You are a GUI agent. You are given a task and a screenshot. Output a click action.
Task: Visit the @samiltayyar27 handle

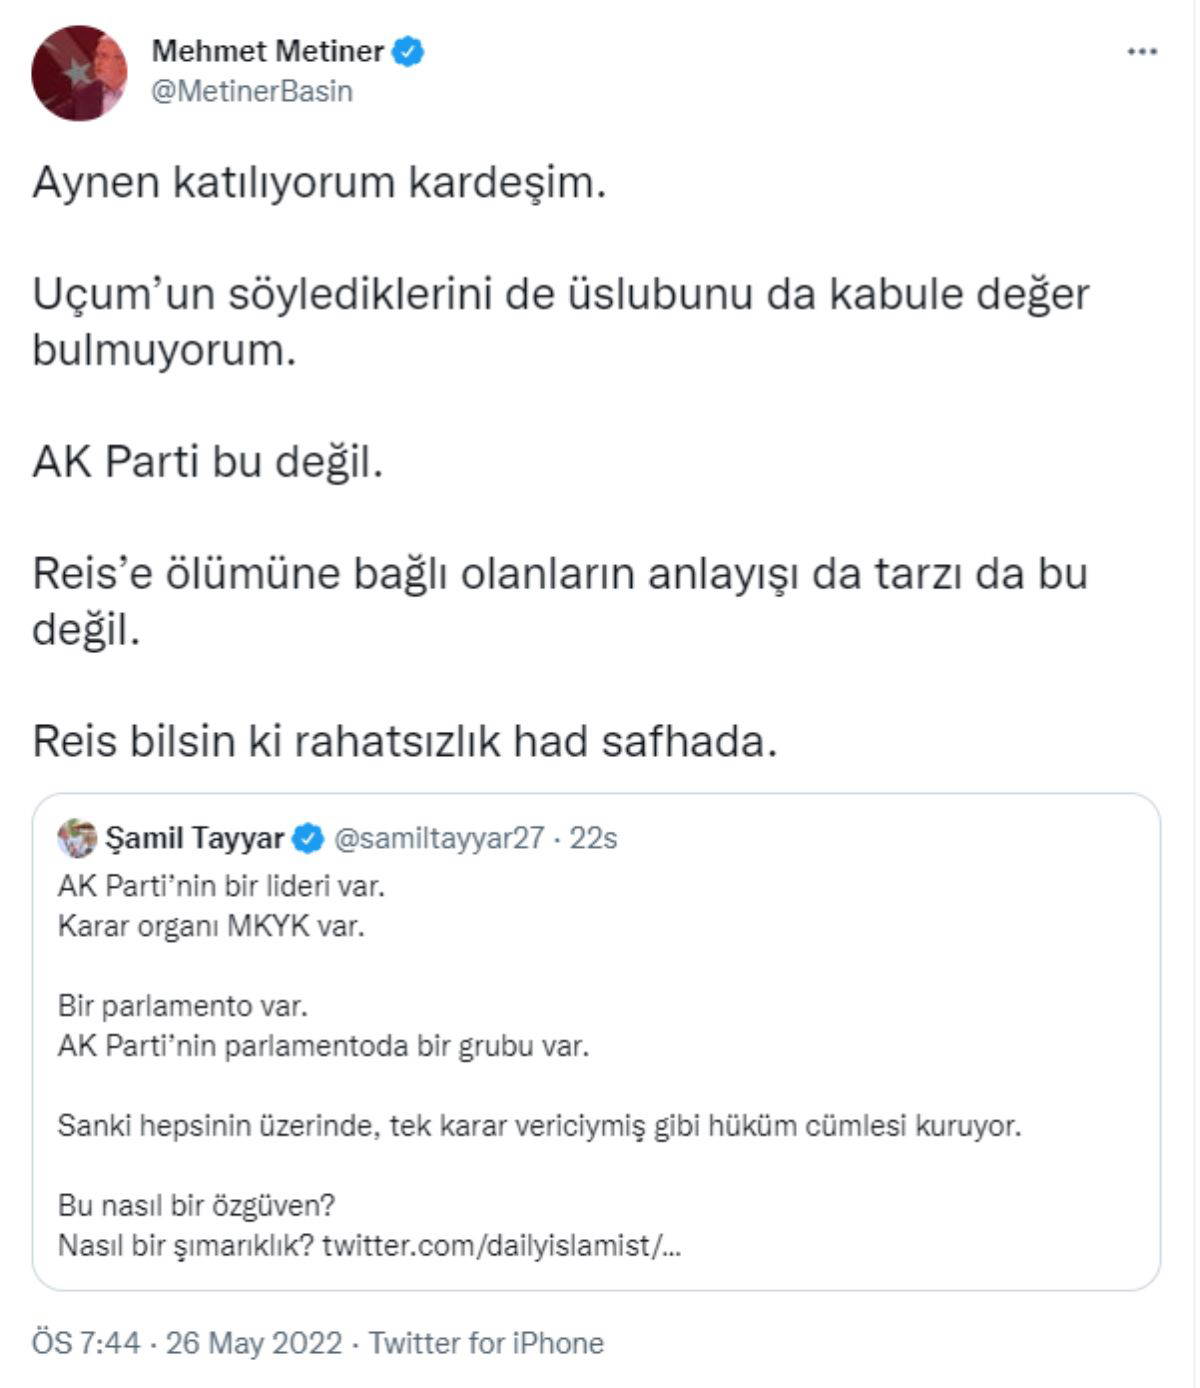[439, 838]
